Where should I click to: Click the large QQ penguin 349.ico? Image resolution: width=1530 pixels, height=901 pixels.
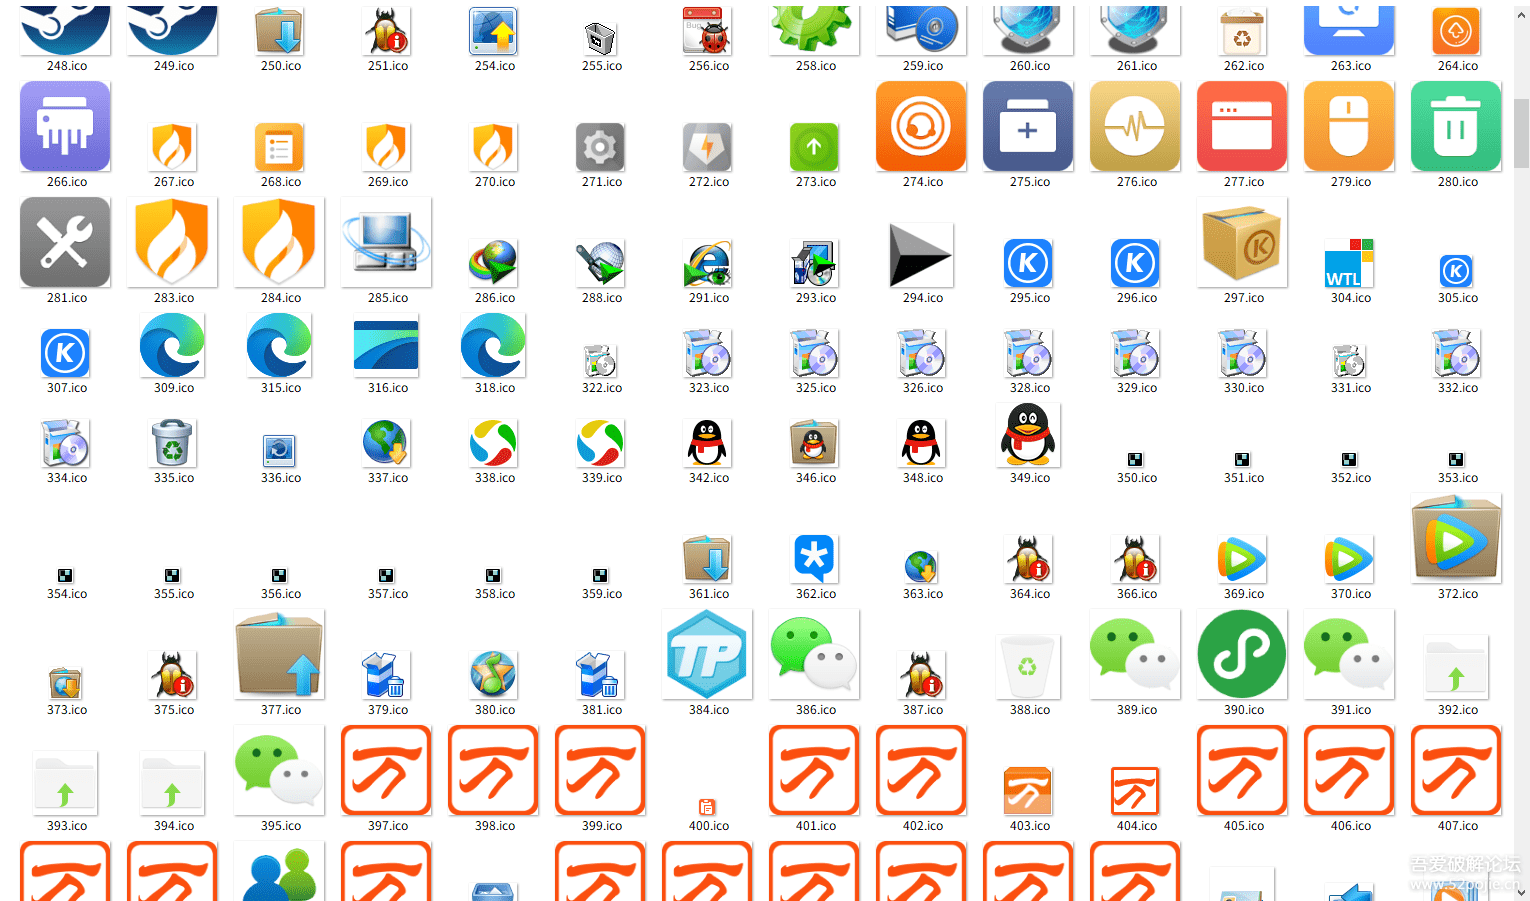[x=1028, y=435]
